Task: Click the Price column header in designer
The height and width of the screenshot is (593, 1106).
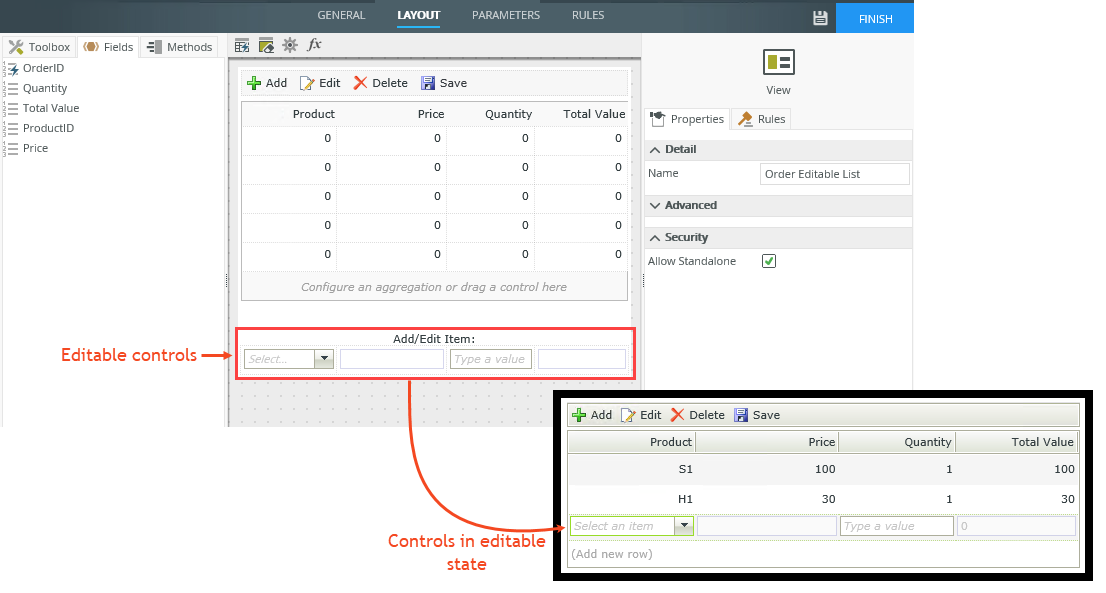Action: point(430,114)
